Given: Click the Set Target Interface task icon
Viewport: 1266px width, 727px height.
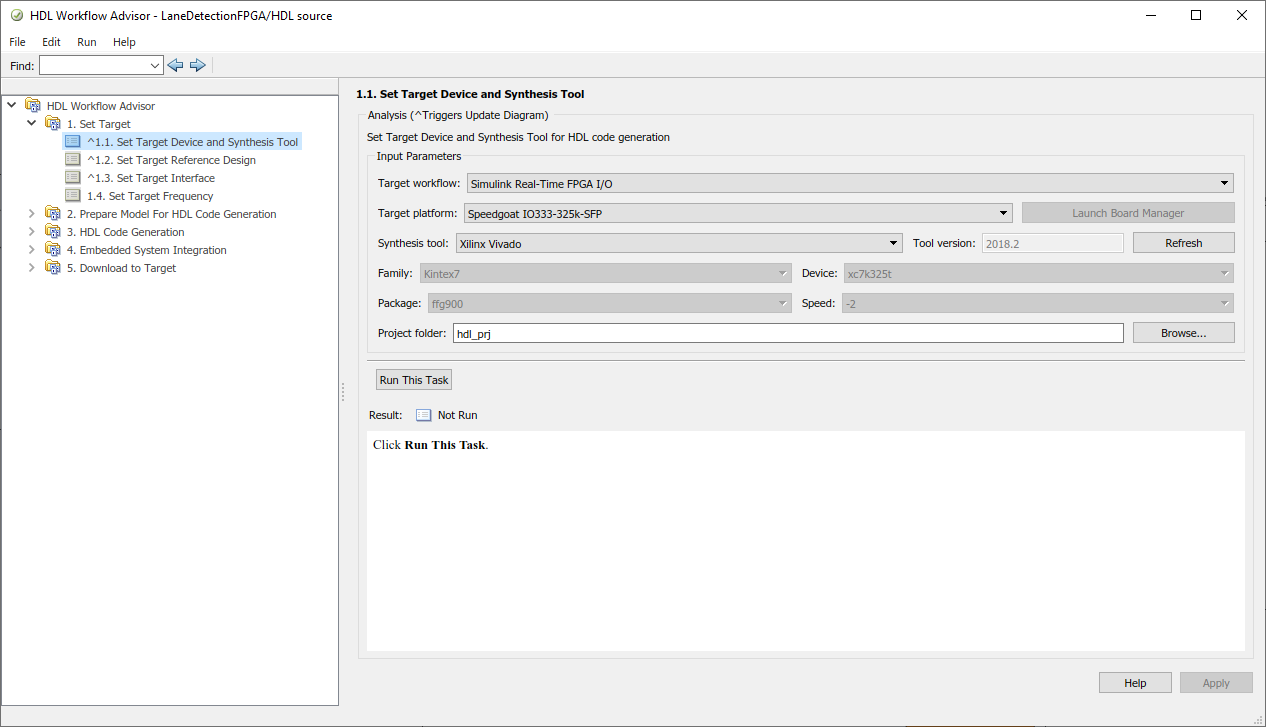Looking at the screenshot, I should pyautogui.click(x=73, y=178).
